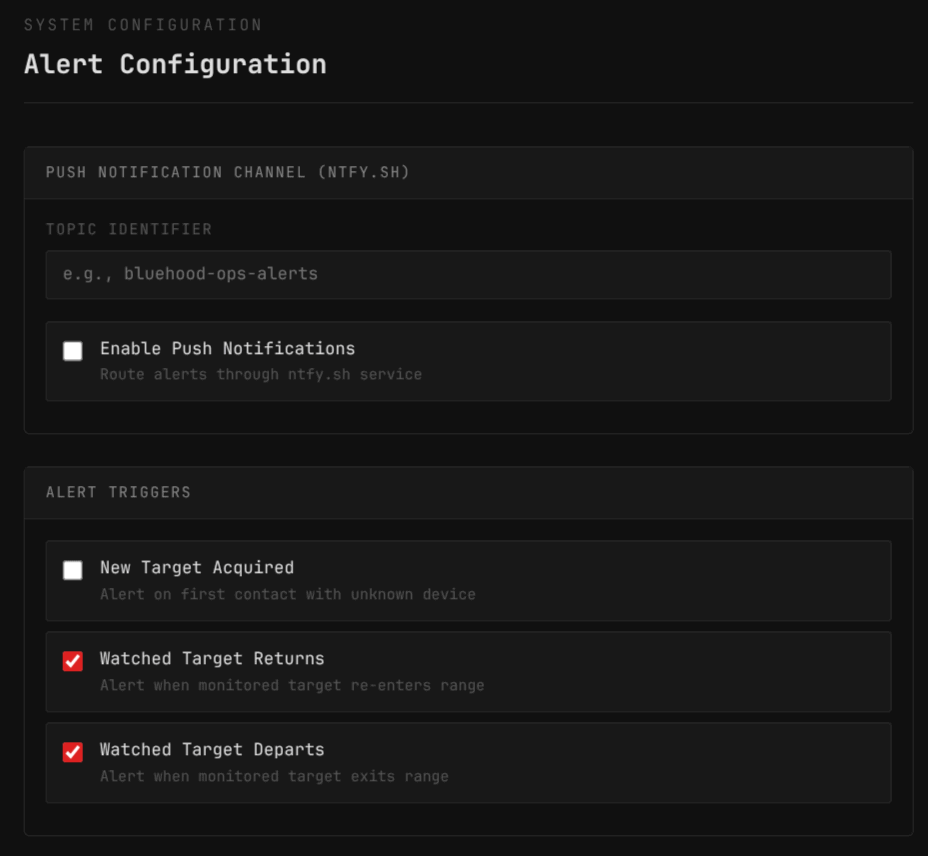
Task: Click the Route alerts through ntfy.sh description
Action: click(x=261, y=374)
